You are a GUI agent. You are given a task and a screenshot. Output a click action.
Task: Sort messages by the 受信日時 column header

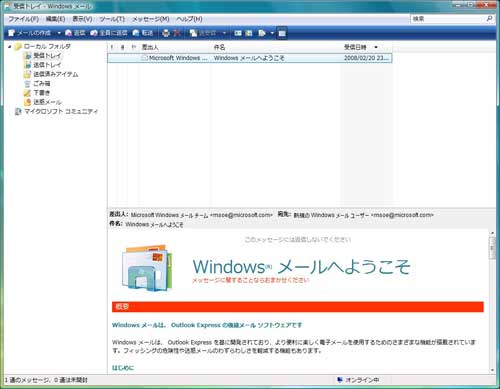point(355,47)
